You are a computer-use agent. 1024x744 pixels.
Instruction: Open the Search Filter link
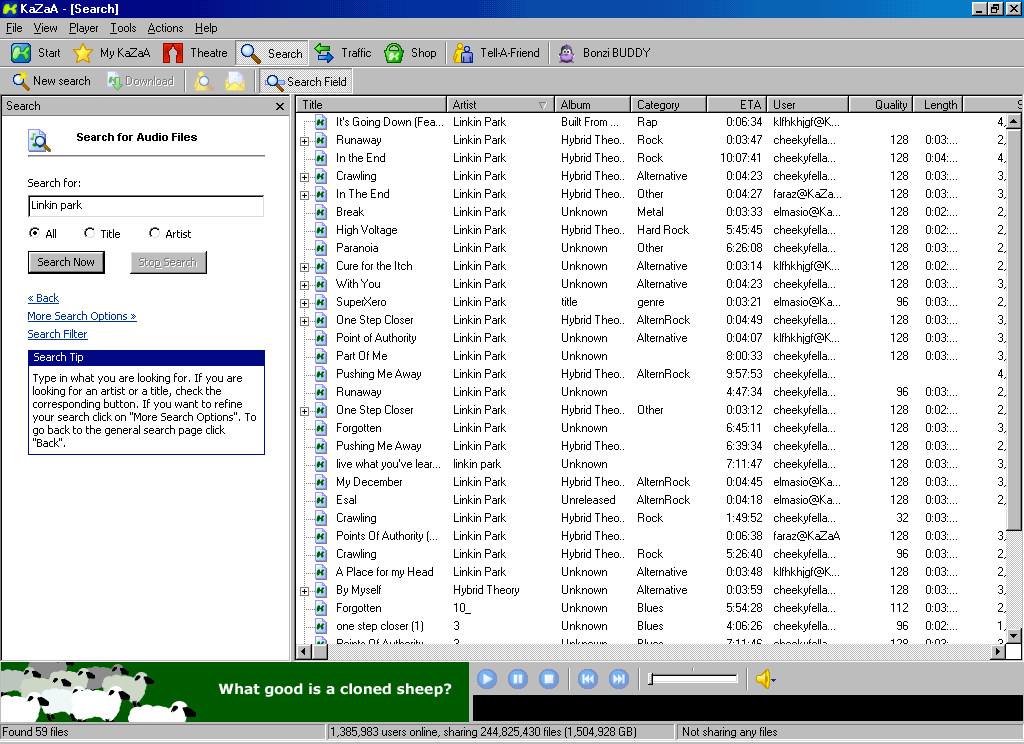coord(57,334)
